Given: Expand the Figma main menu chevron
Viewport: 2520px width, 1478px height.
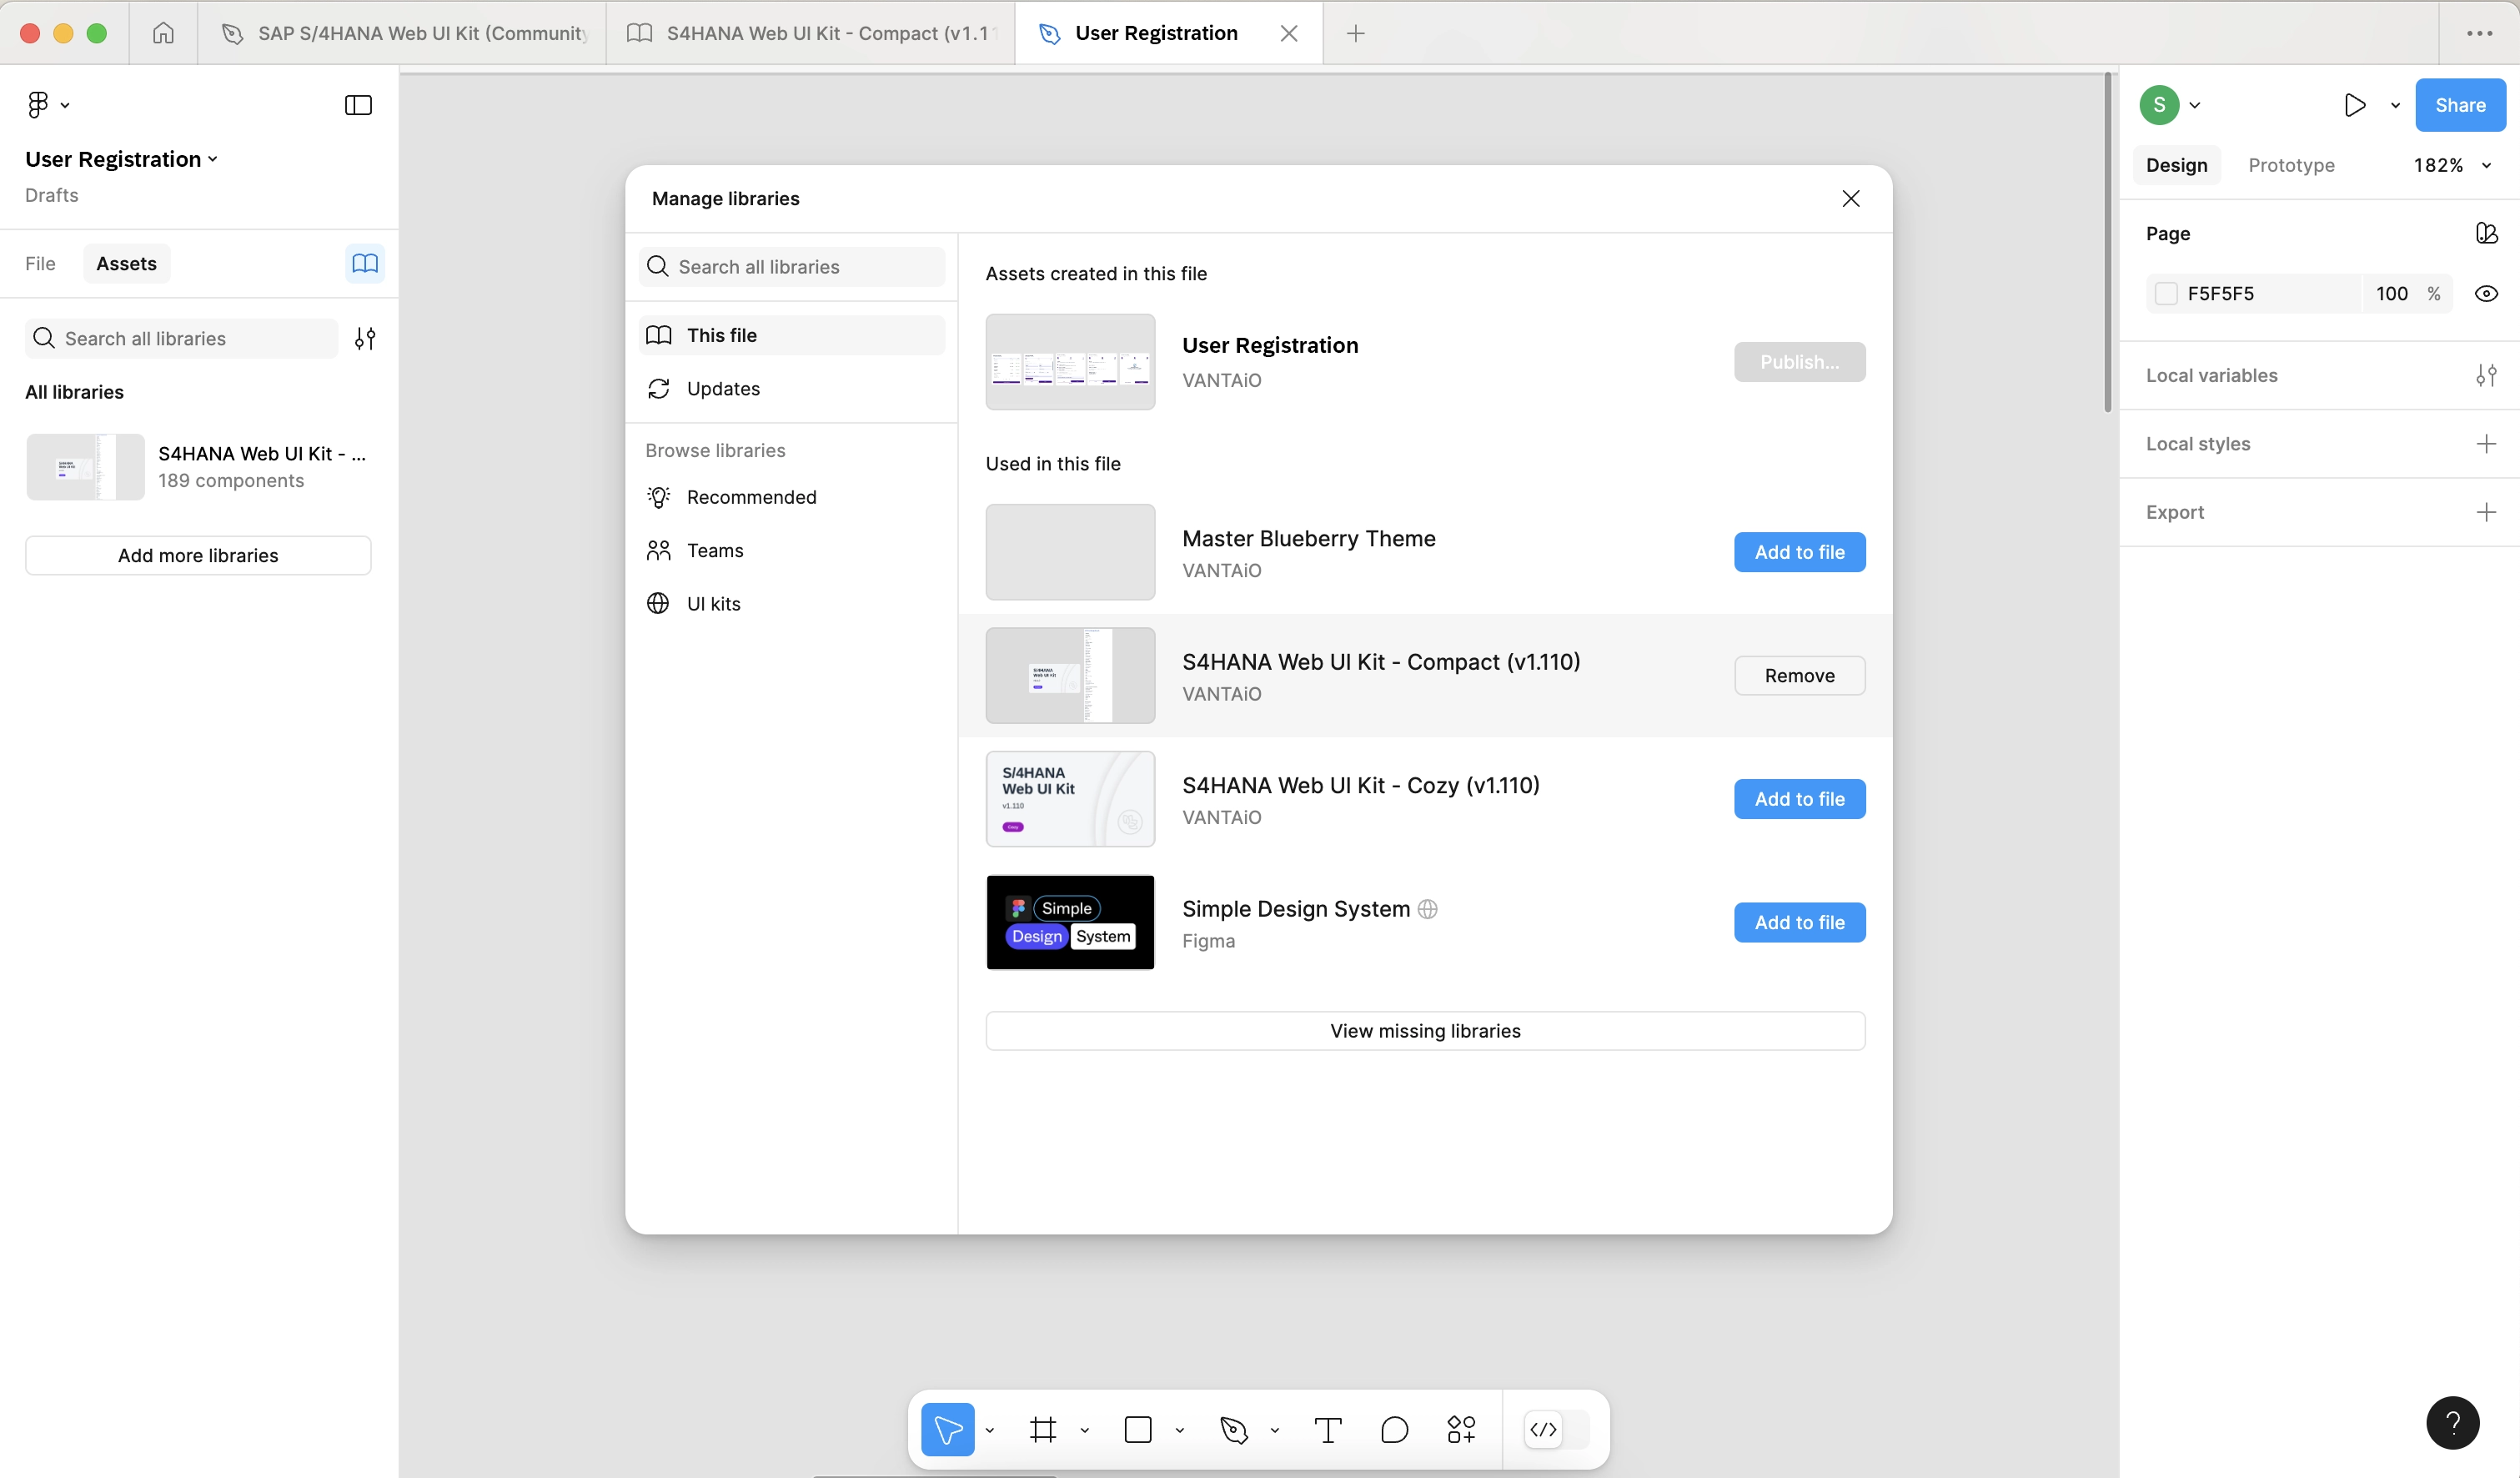Looking at the screenshot, I should point(65,105).
